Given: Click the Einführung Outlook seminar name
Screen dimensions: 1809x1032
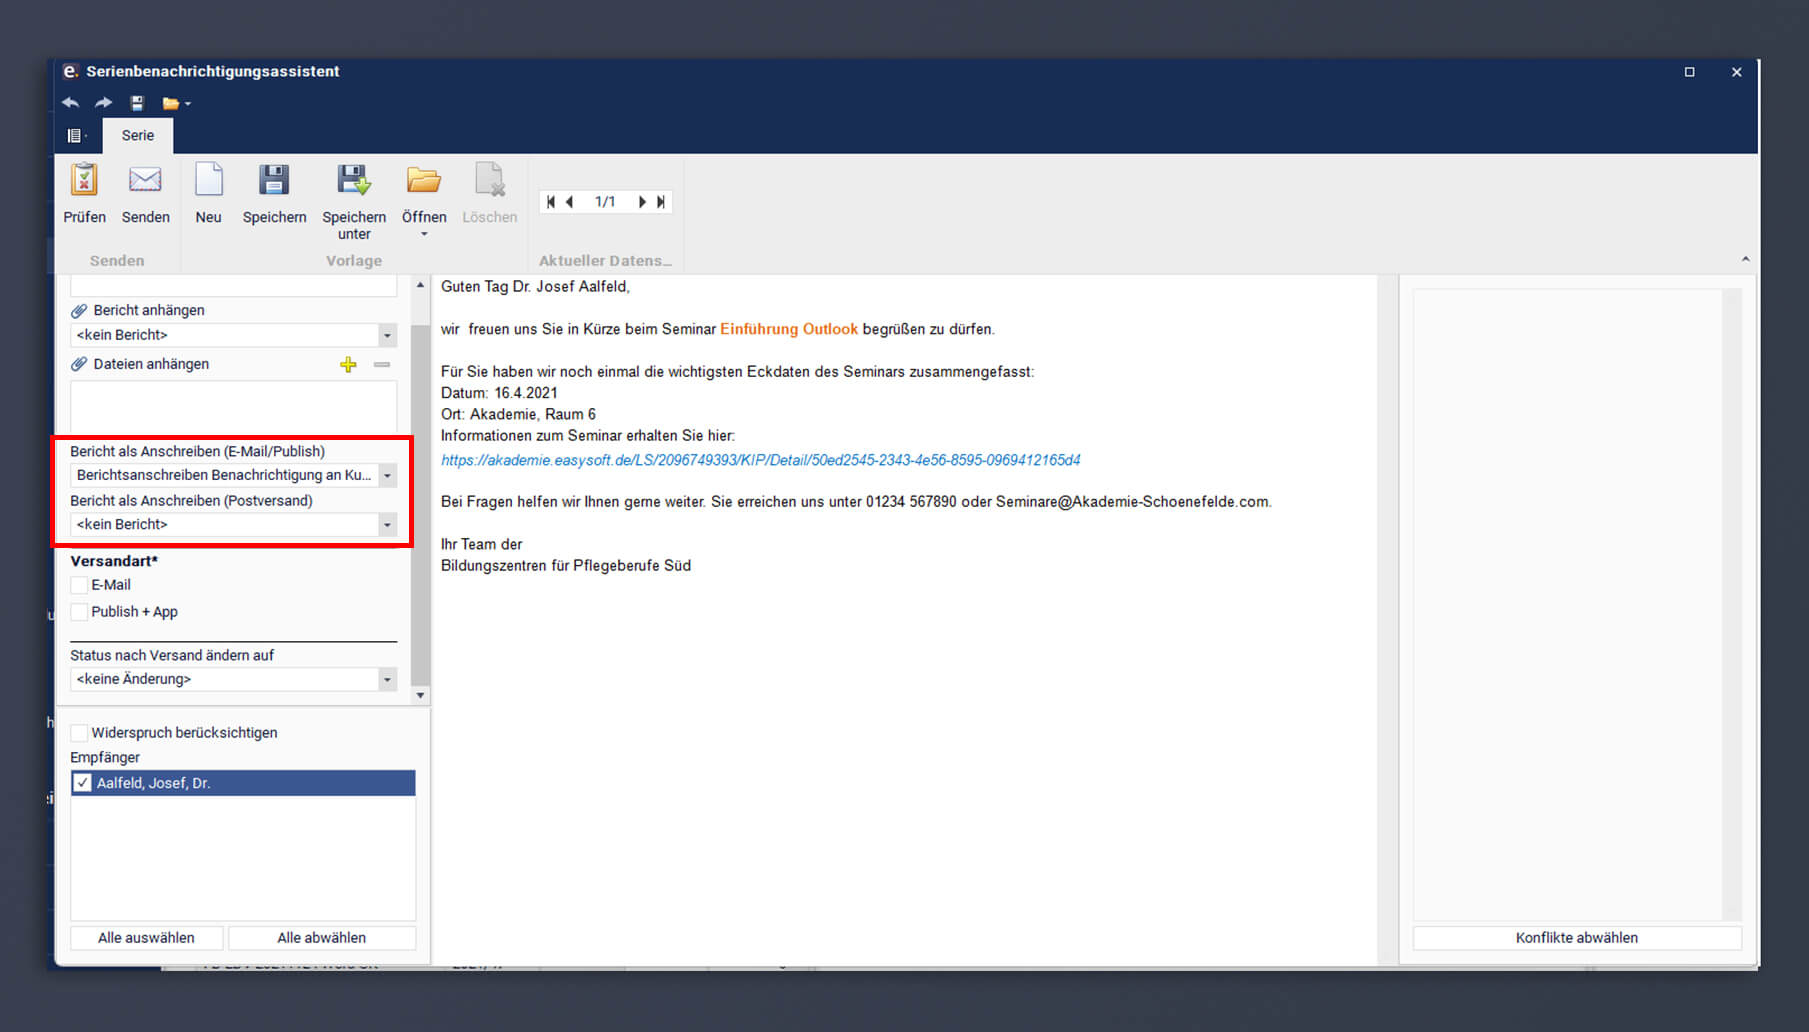Looking at the screenshot, I should coord(789,329).
